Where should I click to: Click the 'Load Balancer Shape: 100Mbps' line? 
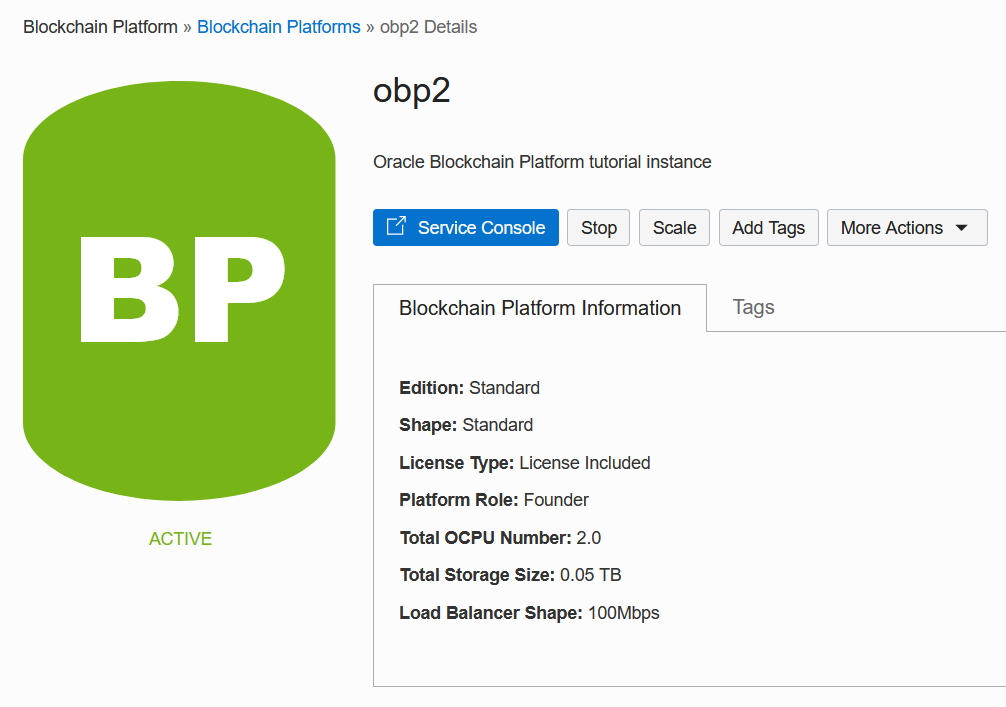coord(529,613)
